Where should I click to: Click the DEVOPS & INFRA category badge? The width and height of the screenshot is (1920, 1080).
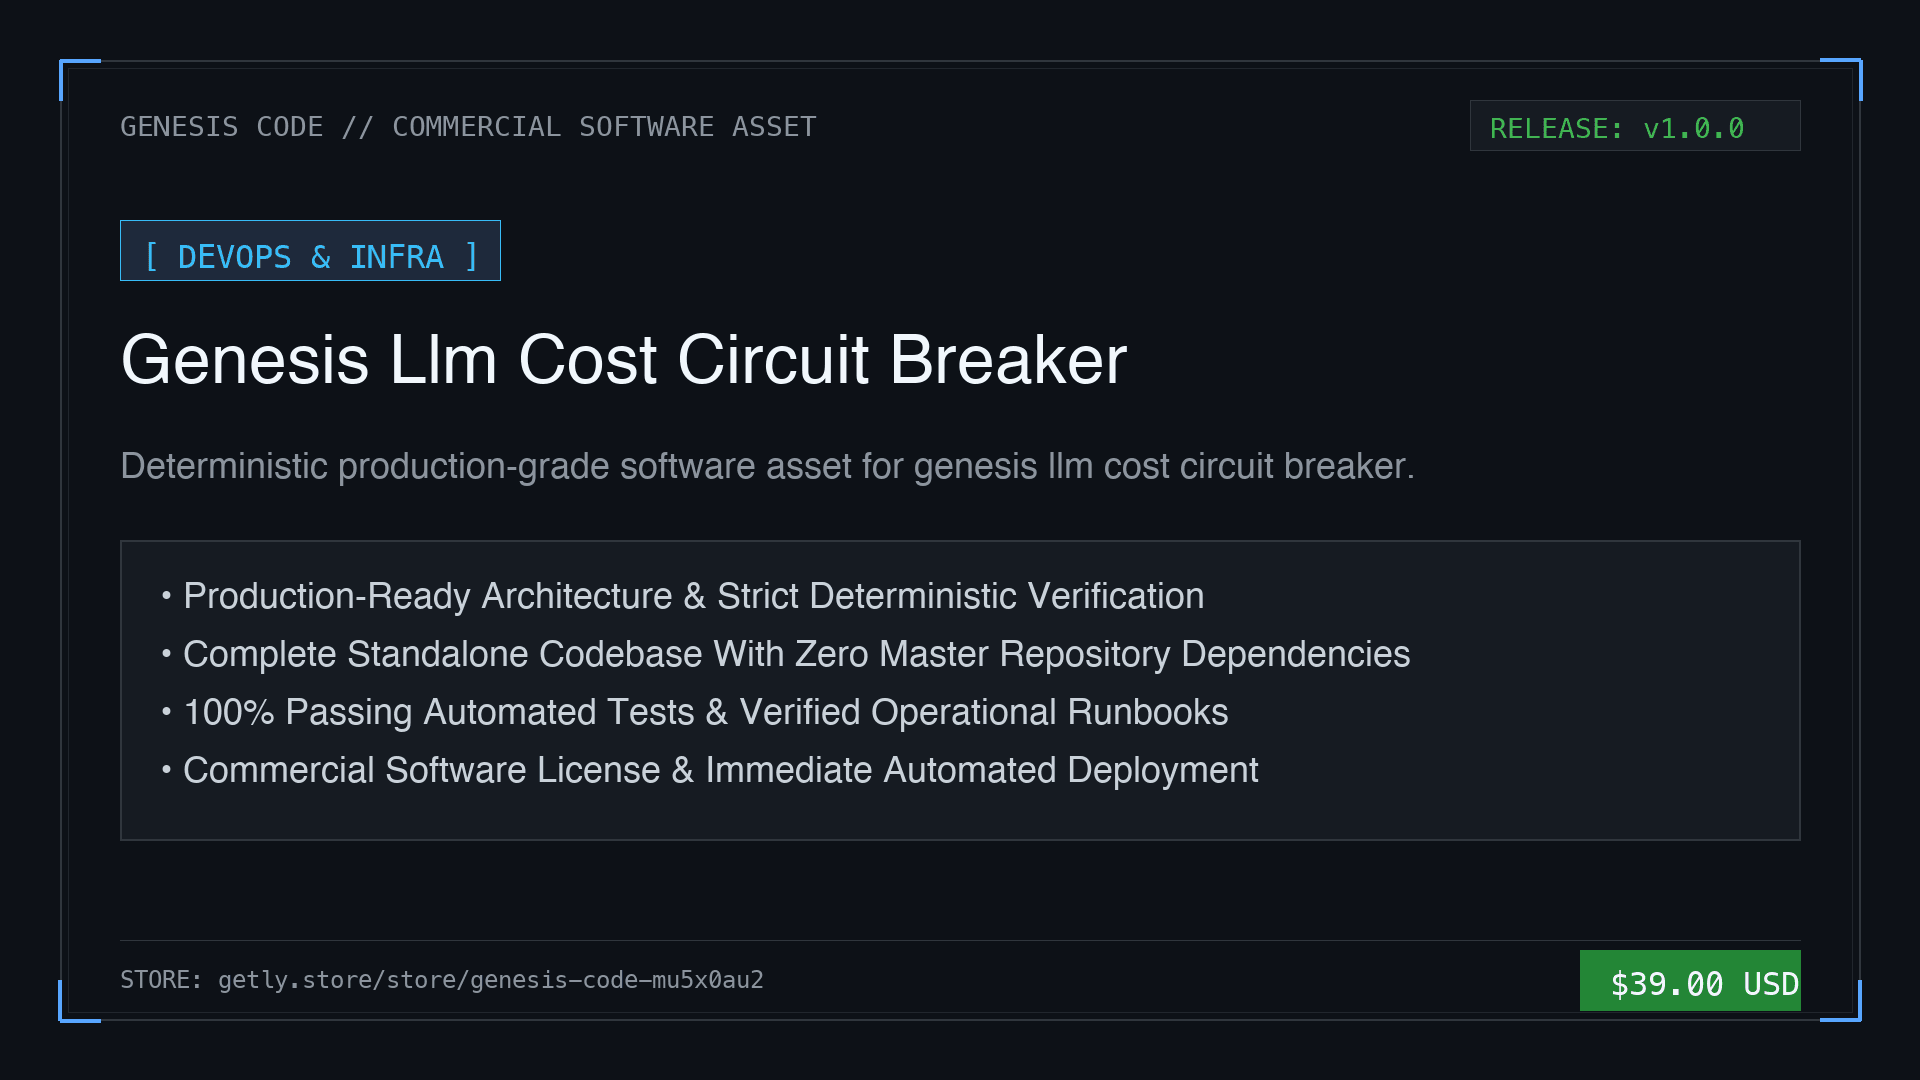(x=310, y=251)
